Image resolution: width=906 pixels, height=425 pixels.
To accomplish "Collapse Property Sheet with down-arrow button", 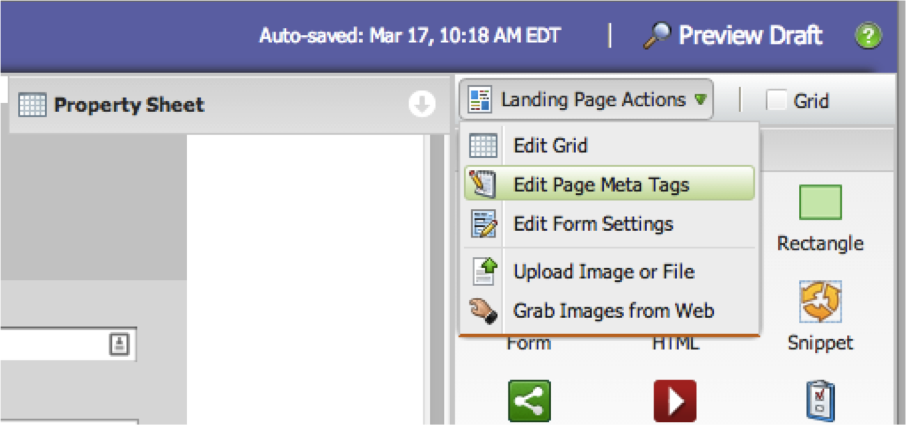I will (x=422, y=105).
